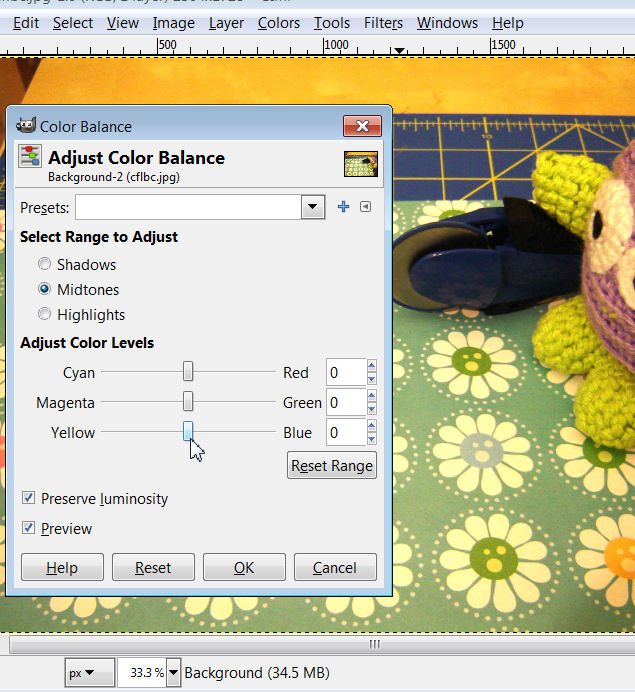Open the presets menu triangle icon
This screenshot has height=692, width=635.
pos(365,207)
